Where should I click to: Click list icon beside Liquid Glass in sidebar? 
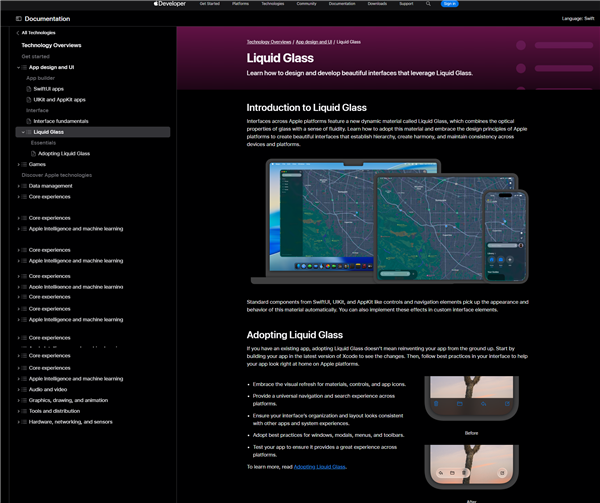tap(29, 132)
